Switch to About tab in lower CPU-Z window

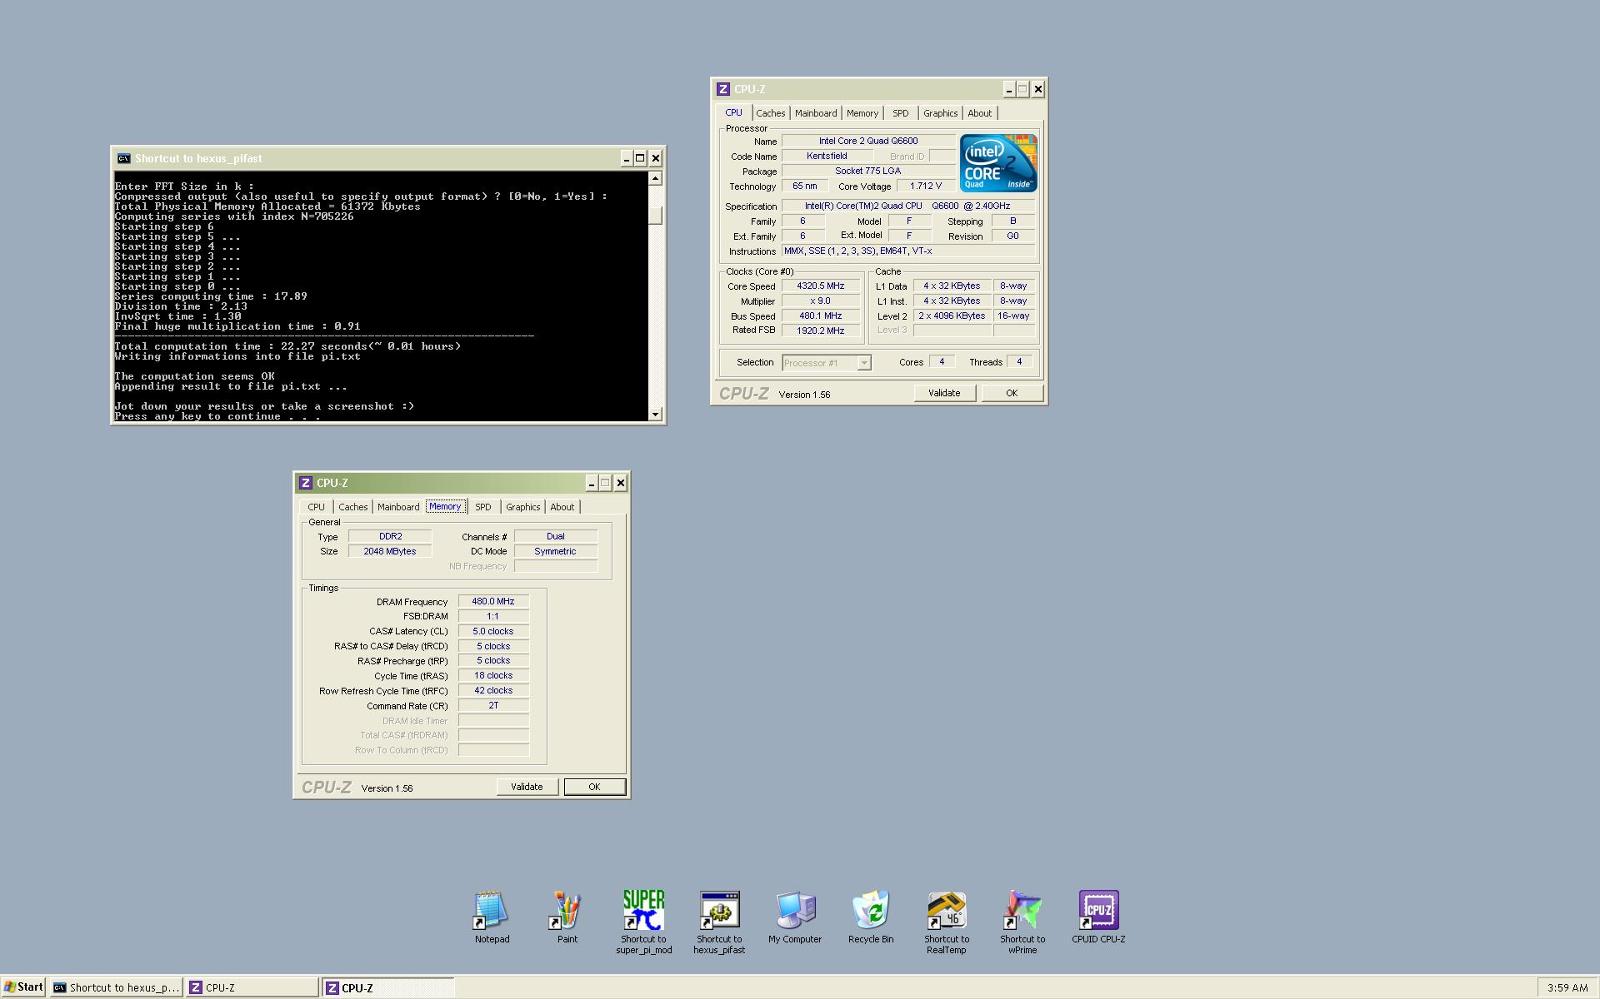click(x=562, y=507)
